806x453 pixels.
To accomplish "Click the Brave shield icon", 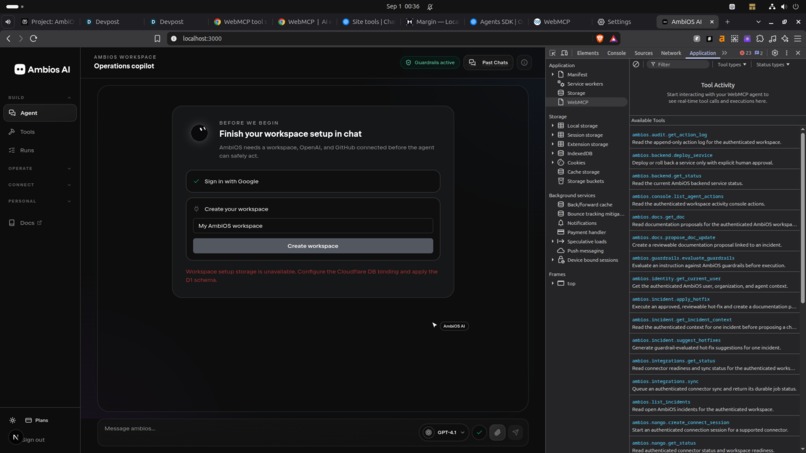I will coord(599,39).
